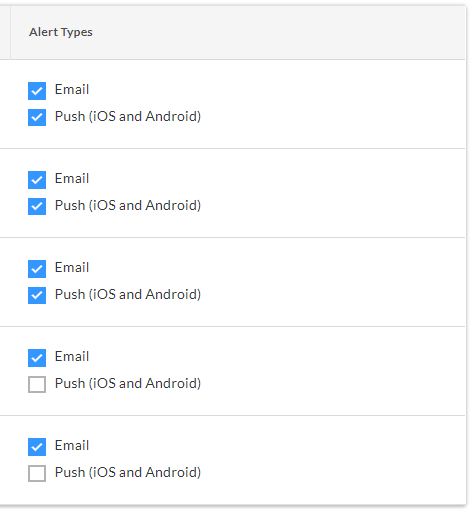
Task: Toggle off the third row's Push checkbox
Action: click(37, 295)
